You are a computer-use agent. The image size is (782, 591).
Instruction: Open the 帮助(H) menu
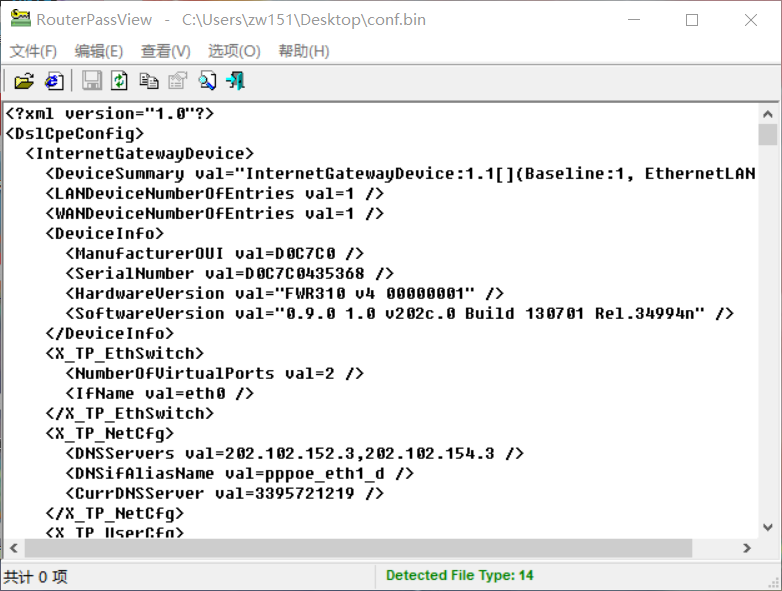click(x=304, y=51)
